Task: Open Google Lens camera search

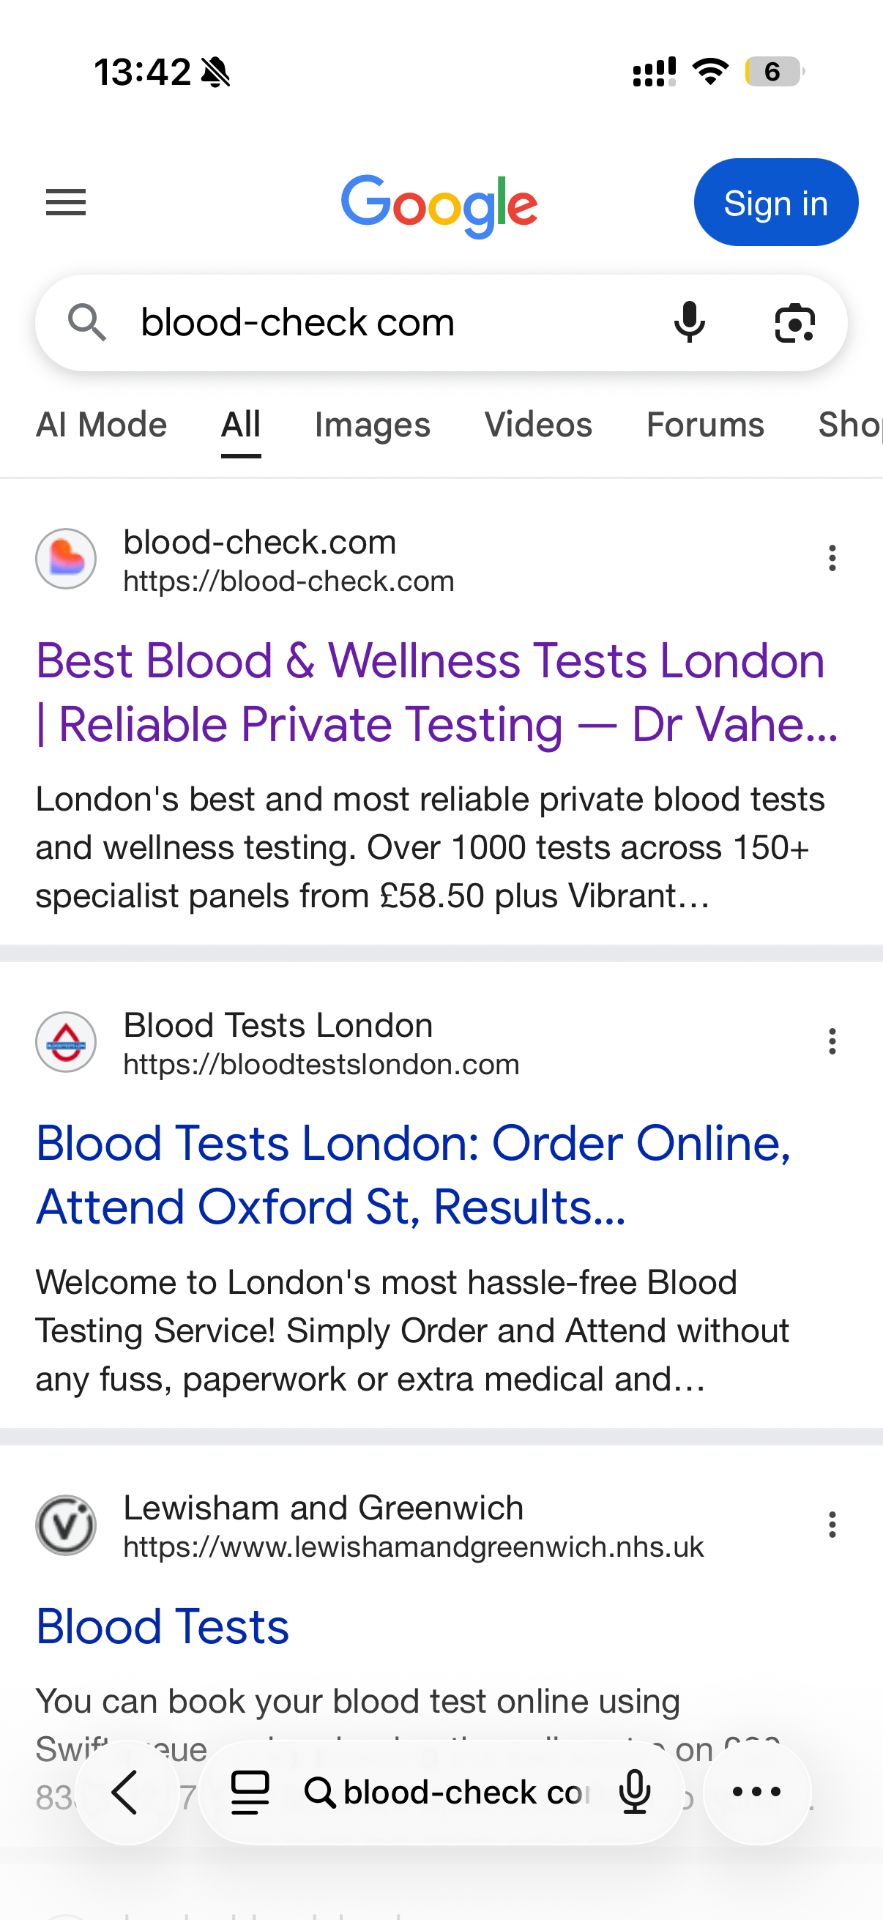Action: coord(795,323)
